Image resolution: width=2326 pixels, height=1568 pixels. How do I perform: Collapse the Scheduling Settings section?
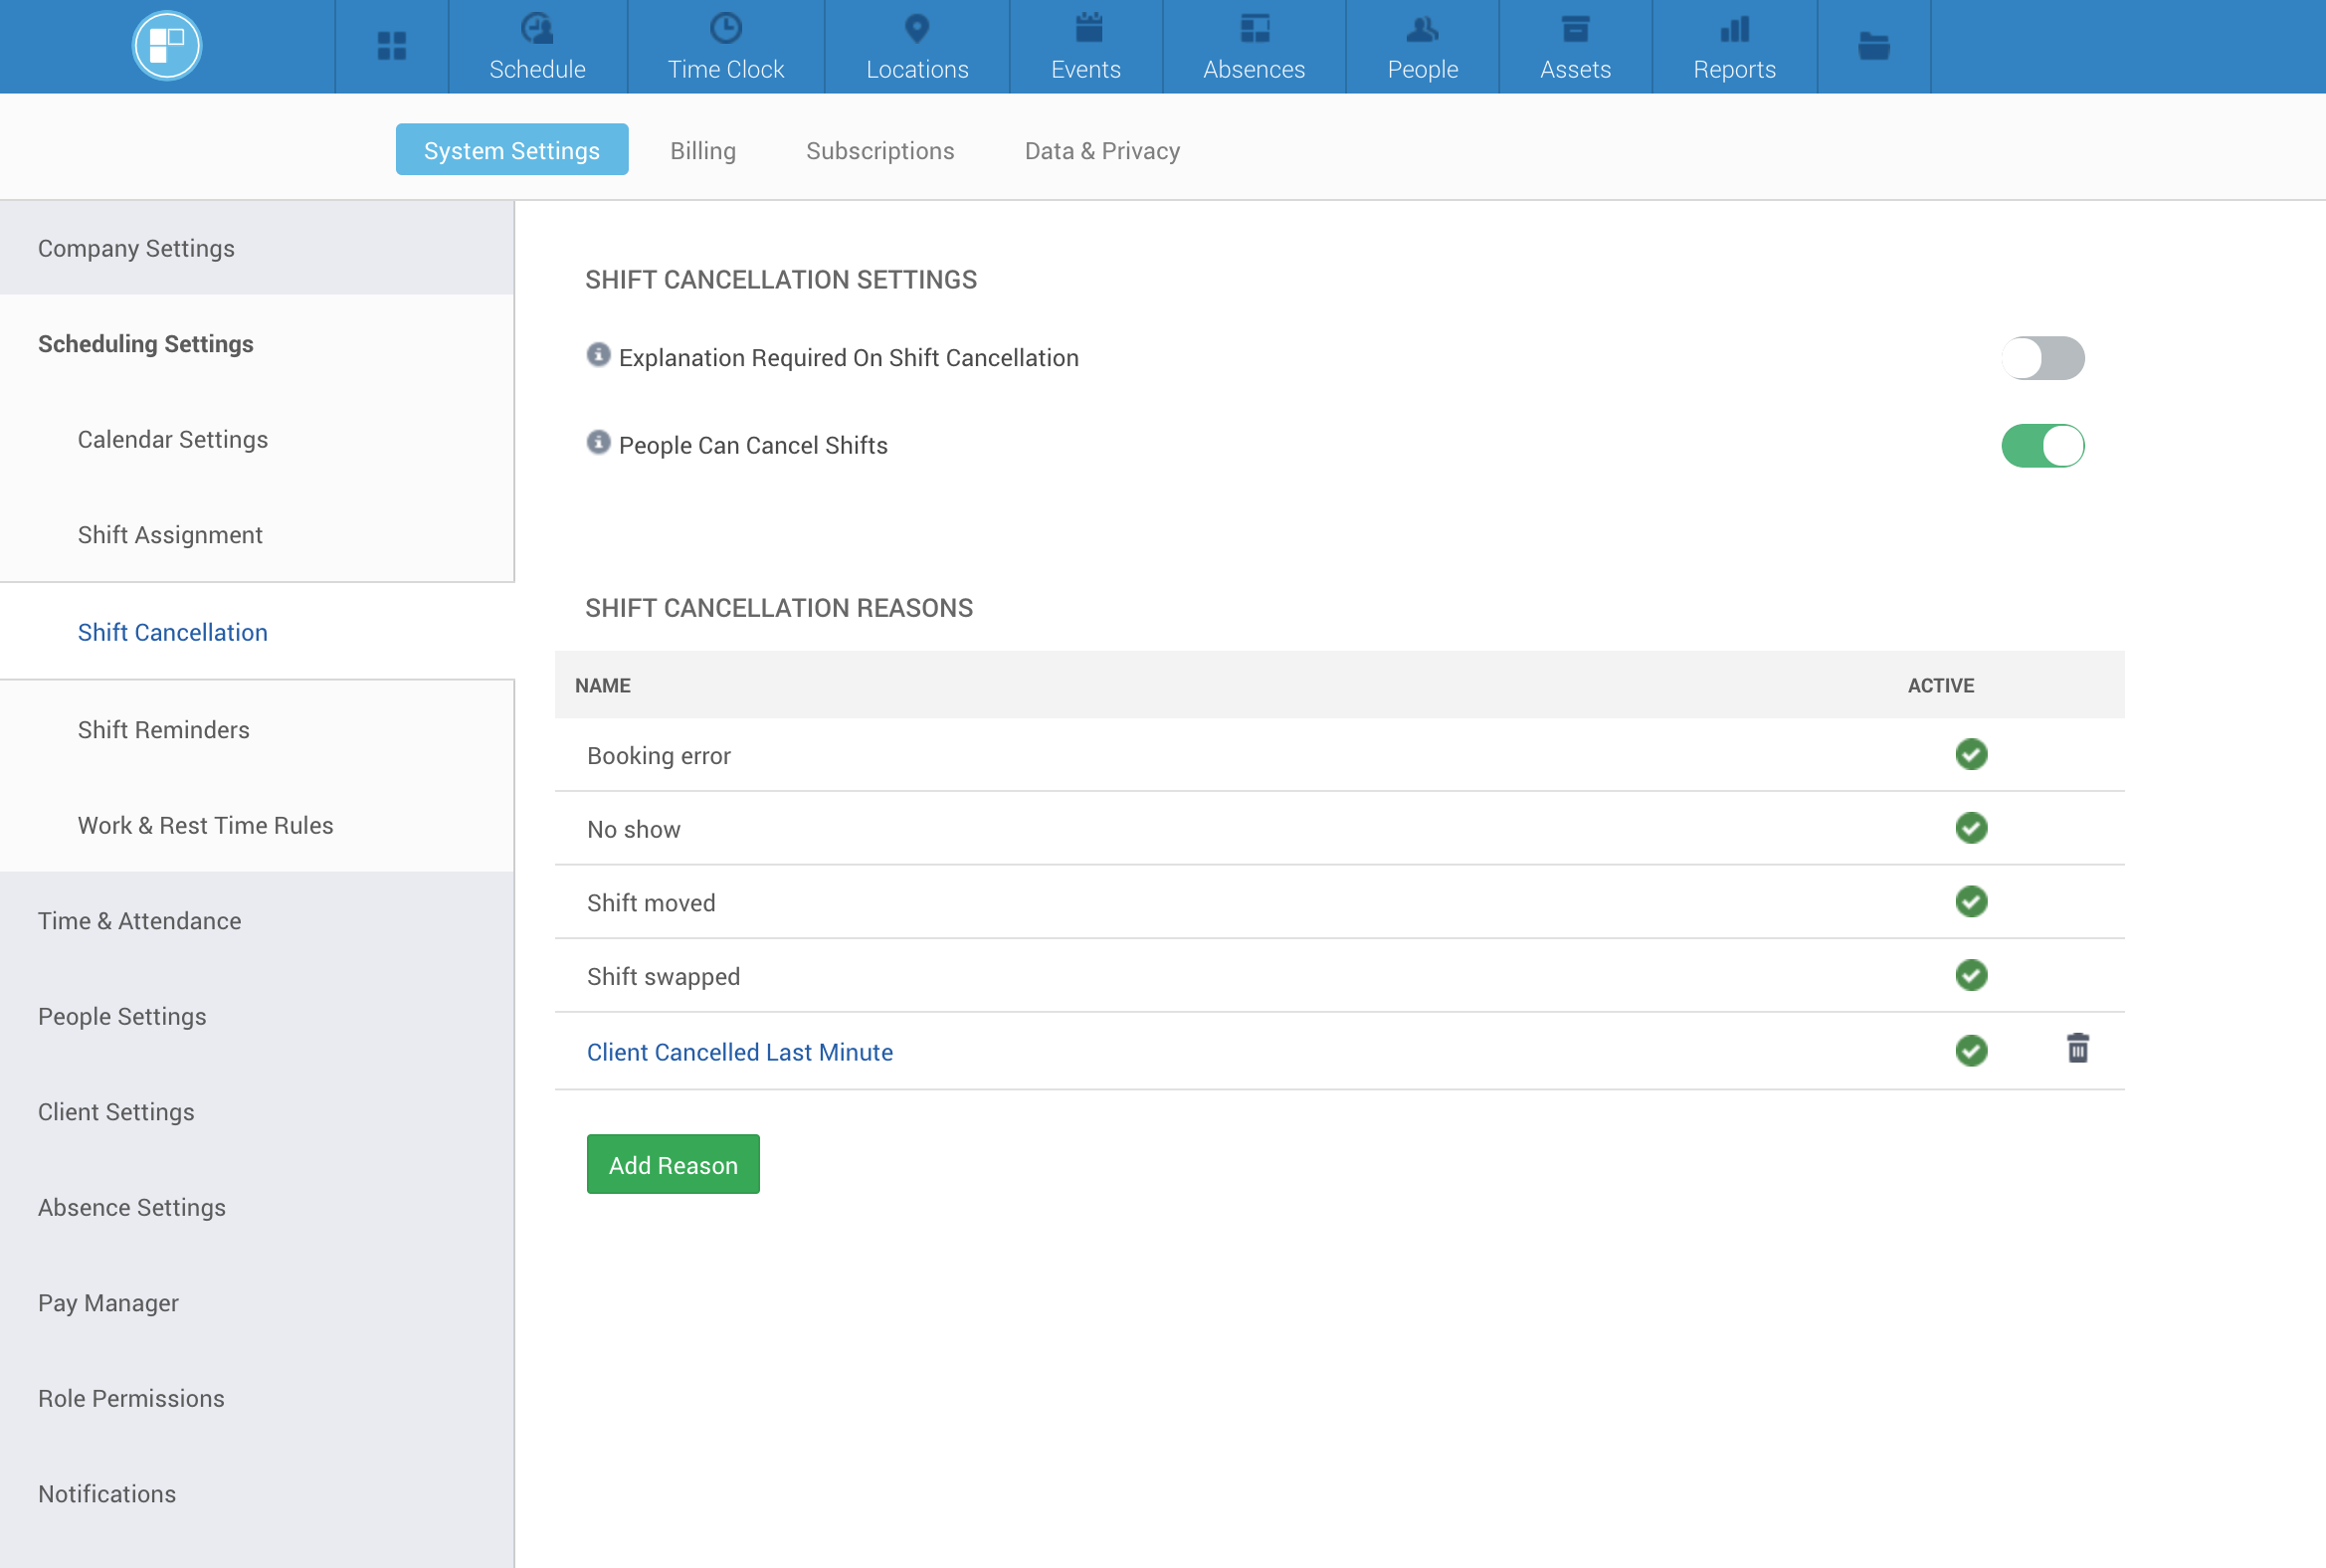click(146, 344)
